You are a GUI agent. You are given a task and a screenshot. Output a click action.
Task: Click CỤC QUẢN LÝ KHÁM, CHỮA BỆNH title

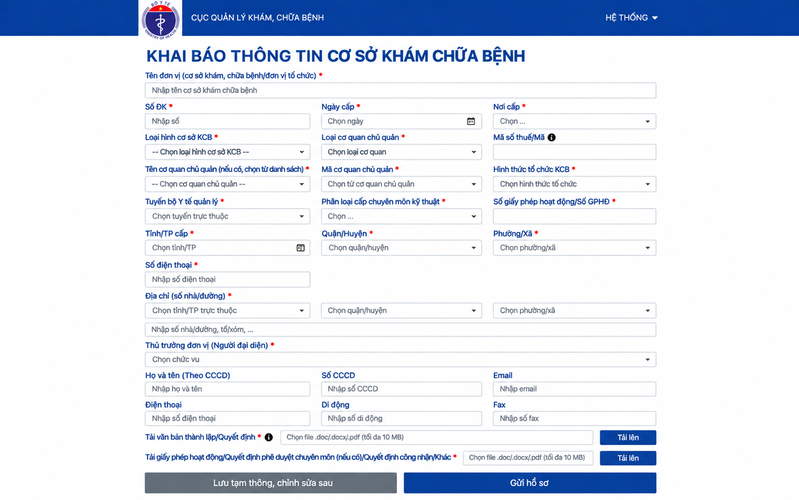click(x=257, y=18)
